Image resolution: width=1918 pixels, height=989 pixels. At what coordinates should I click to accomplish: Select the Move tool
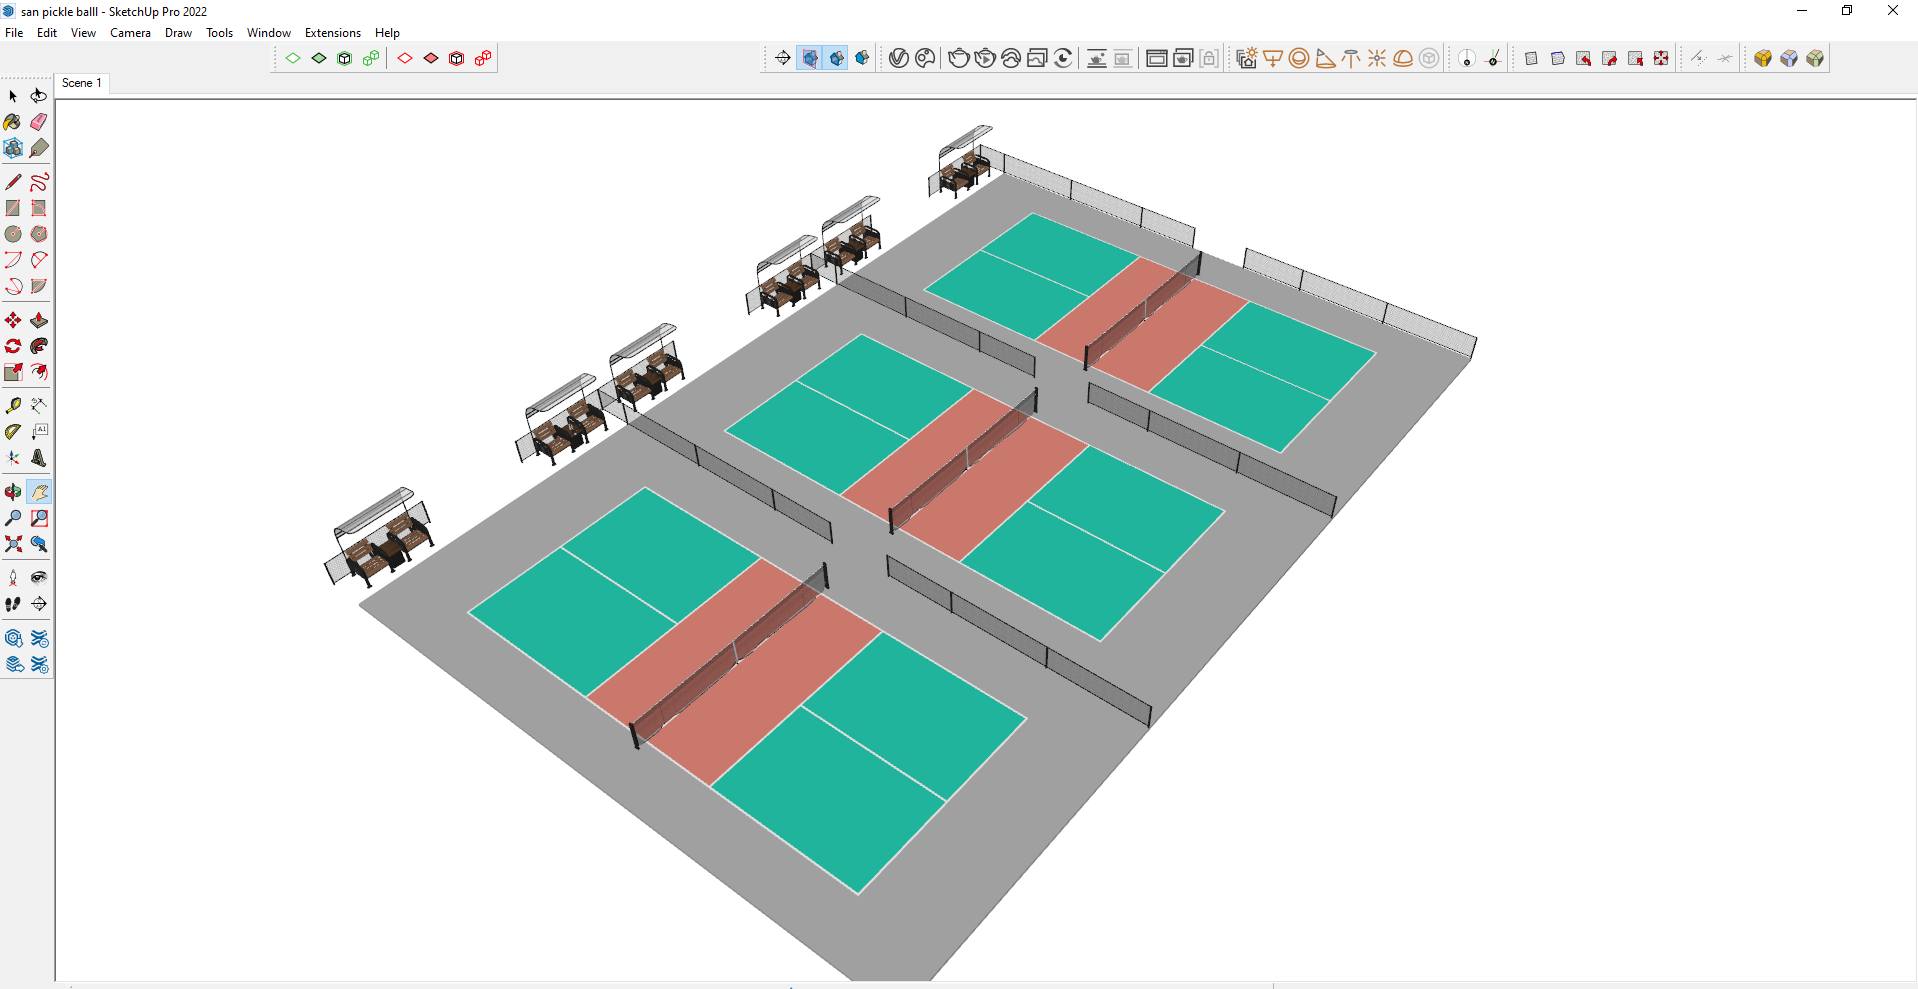click(13, 321)
